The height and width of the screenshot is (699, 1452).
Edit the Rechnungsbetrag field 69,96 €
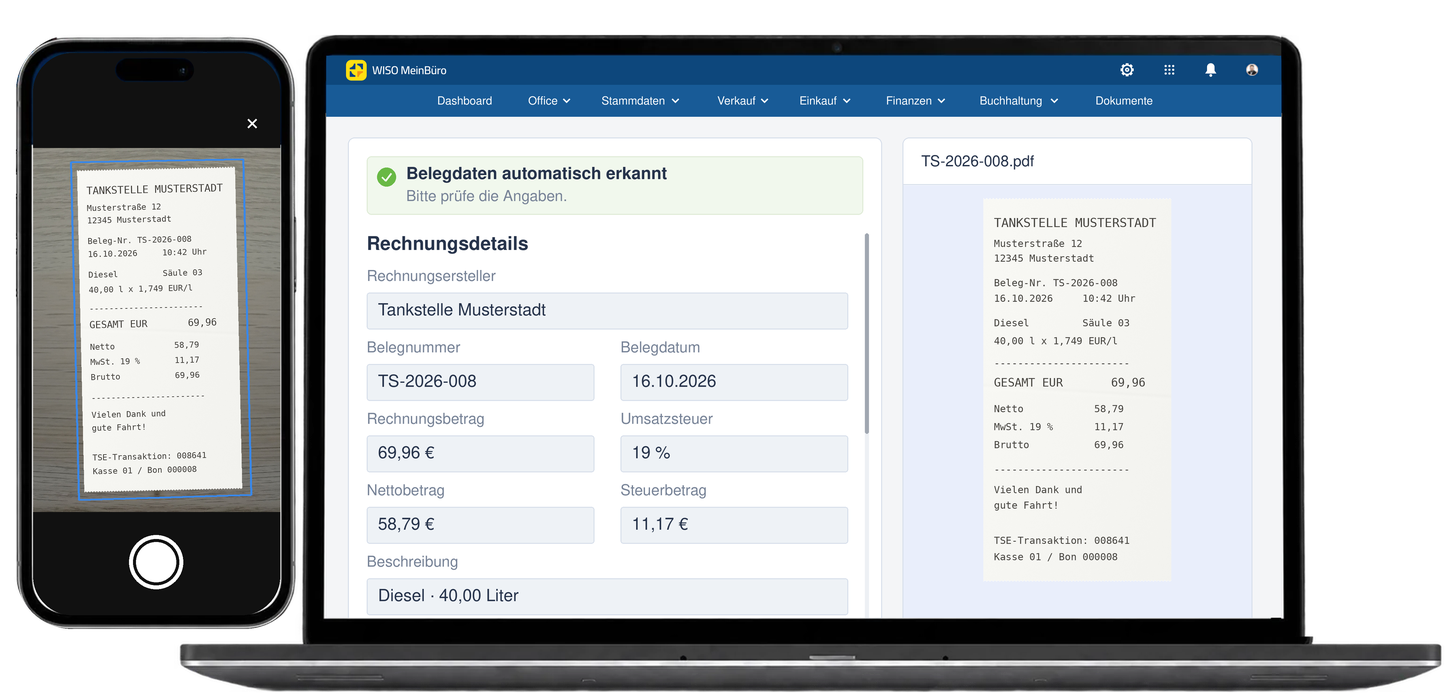pos(480,453)
